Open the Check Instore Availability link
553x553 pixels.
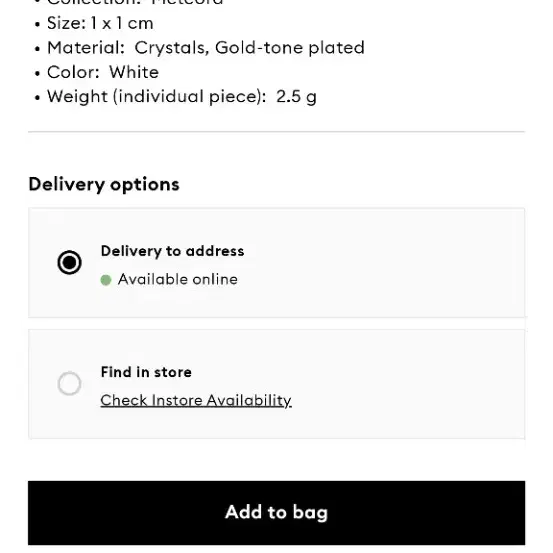(x=196, y=401)
